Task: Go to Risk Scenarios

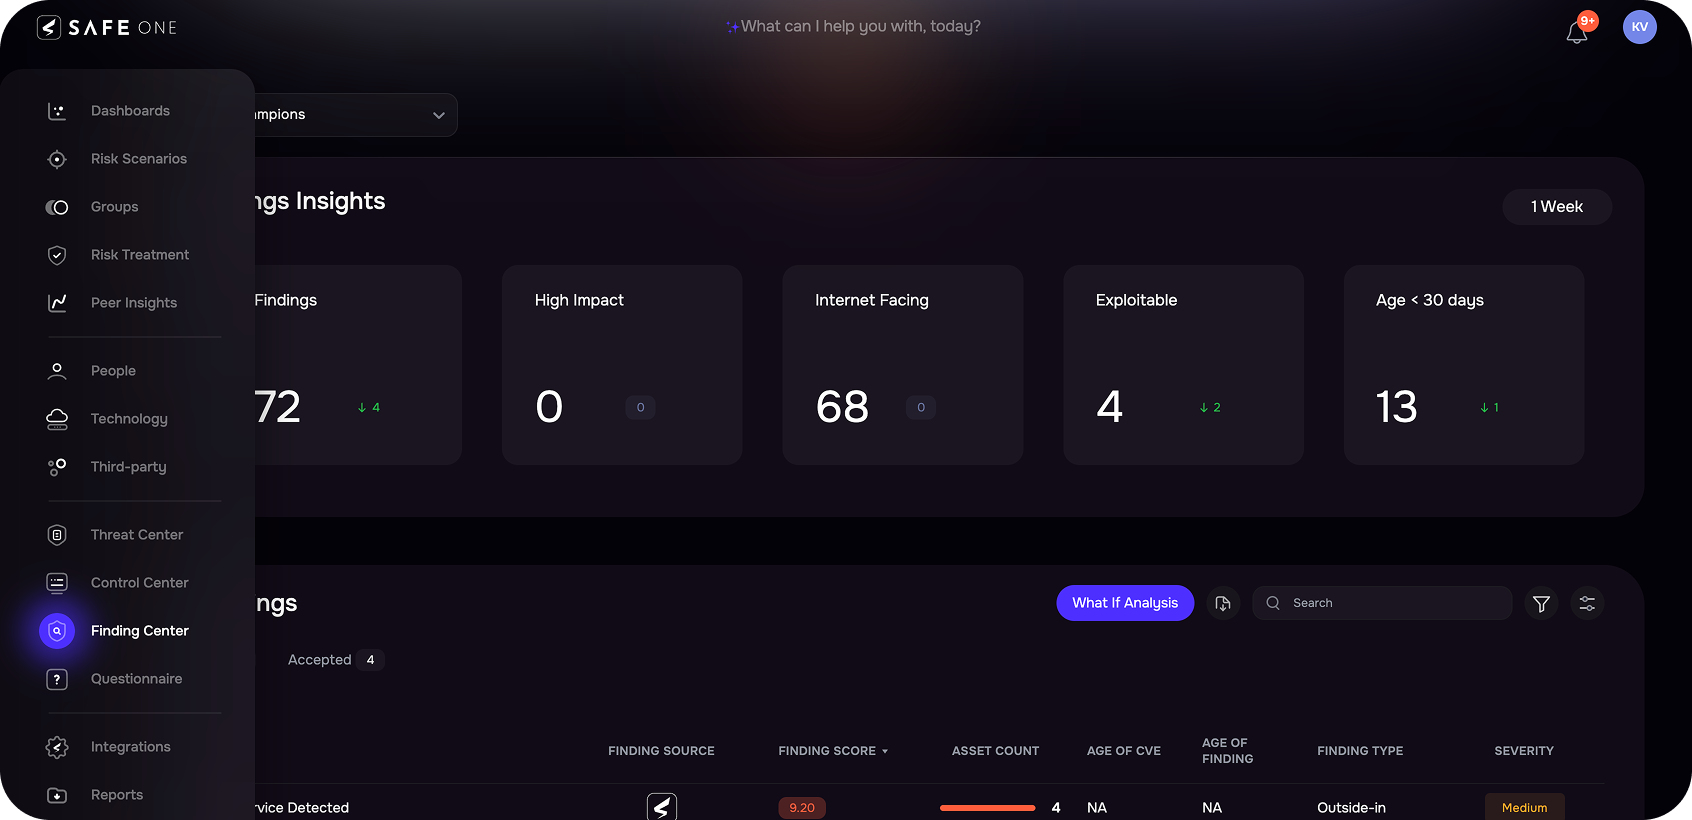Action: click(x=139, y=159)
